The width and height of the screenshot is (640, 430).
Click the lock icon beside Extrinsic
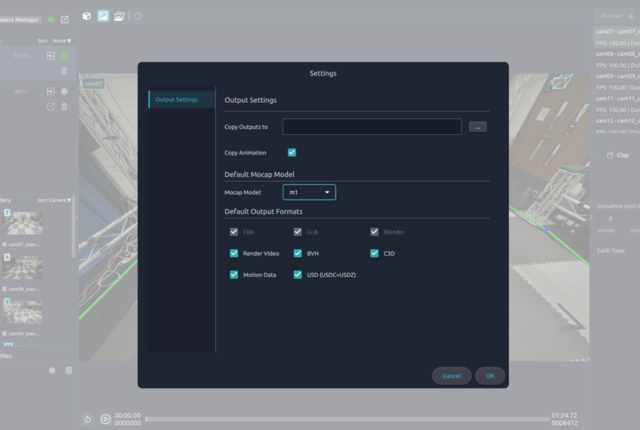[631, 16]
